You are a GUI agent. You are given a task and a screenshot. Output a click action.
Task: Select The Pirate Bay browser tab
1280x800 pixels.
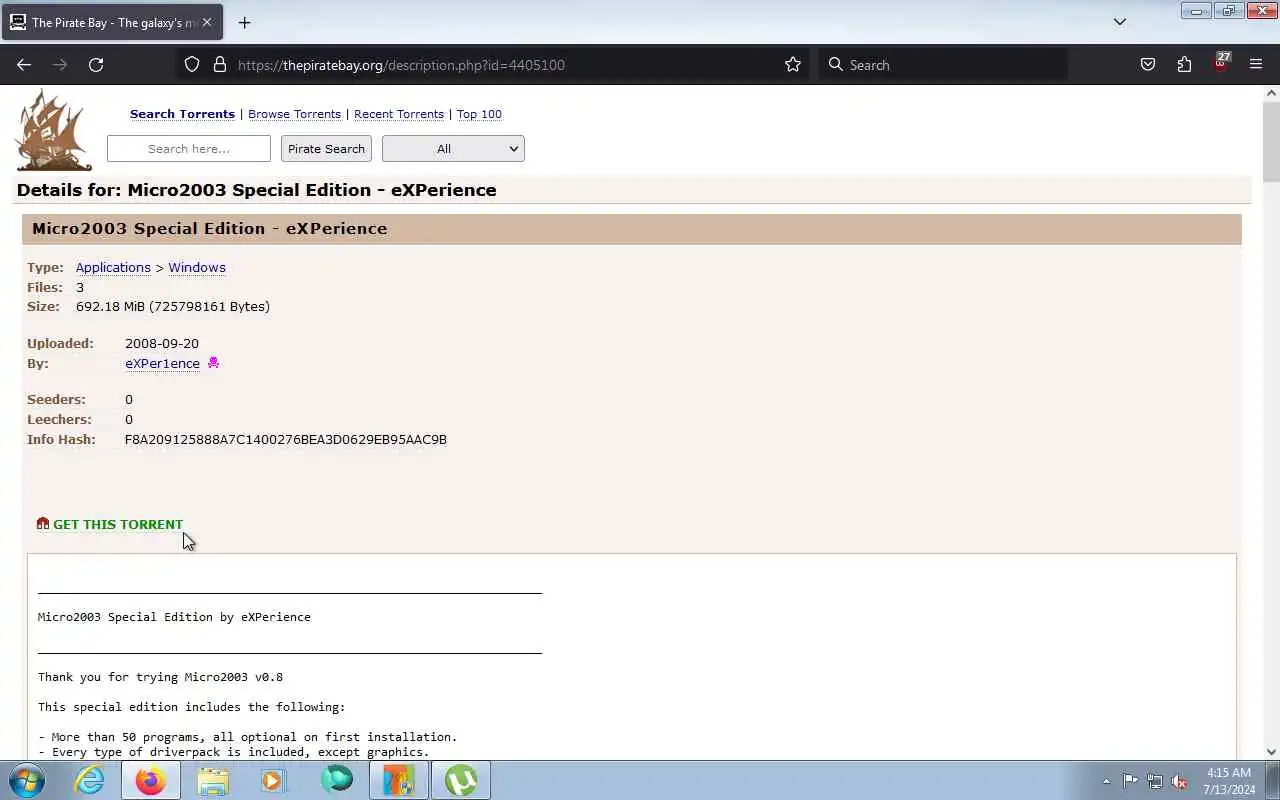112,22
